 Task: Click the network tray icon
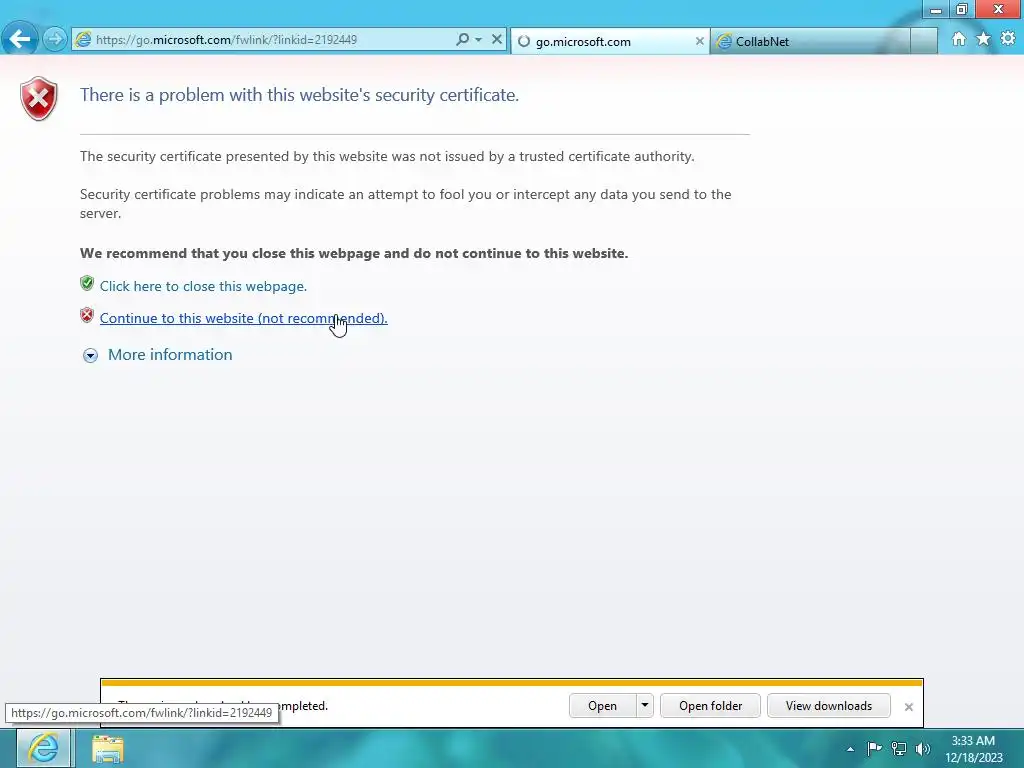(x=899, y=748)
